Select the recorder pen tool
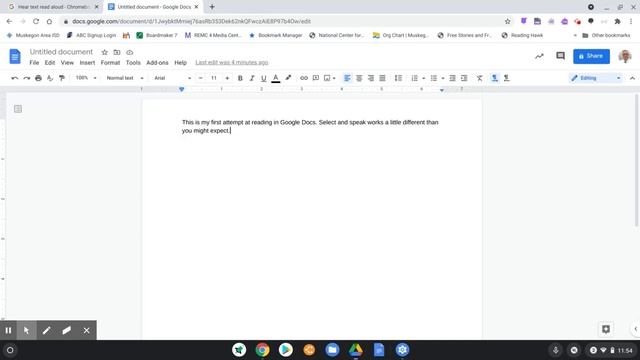 [x=47, y=330]
